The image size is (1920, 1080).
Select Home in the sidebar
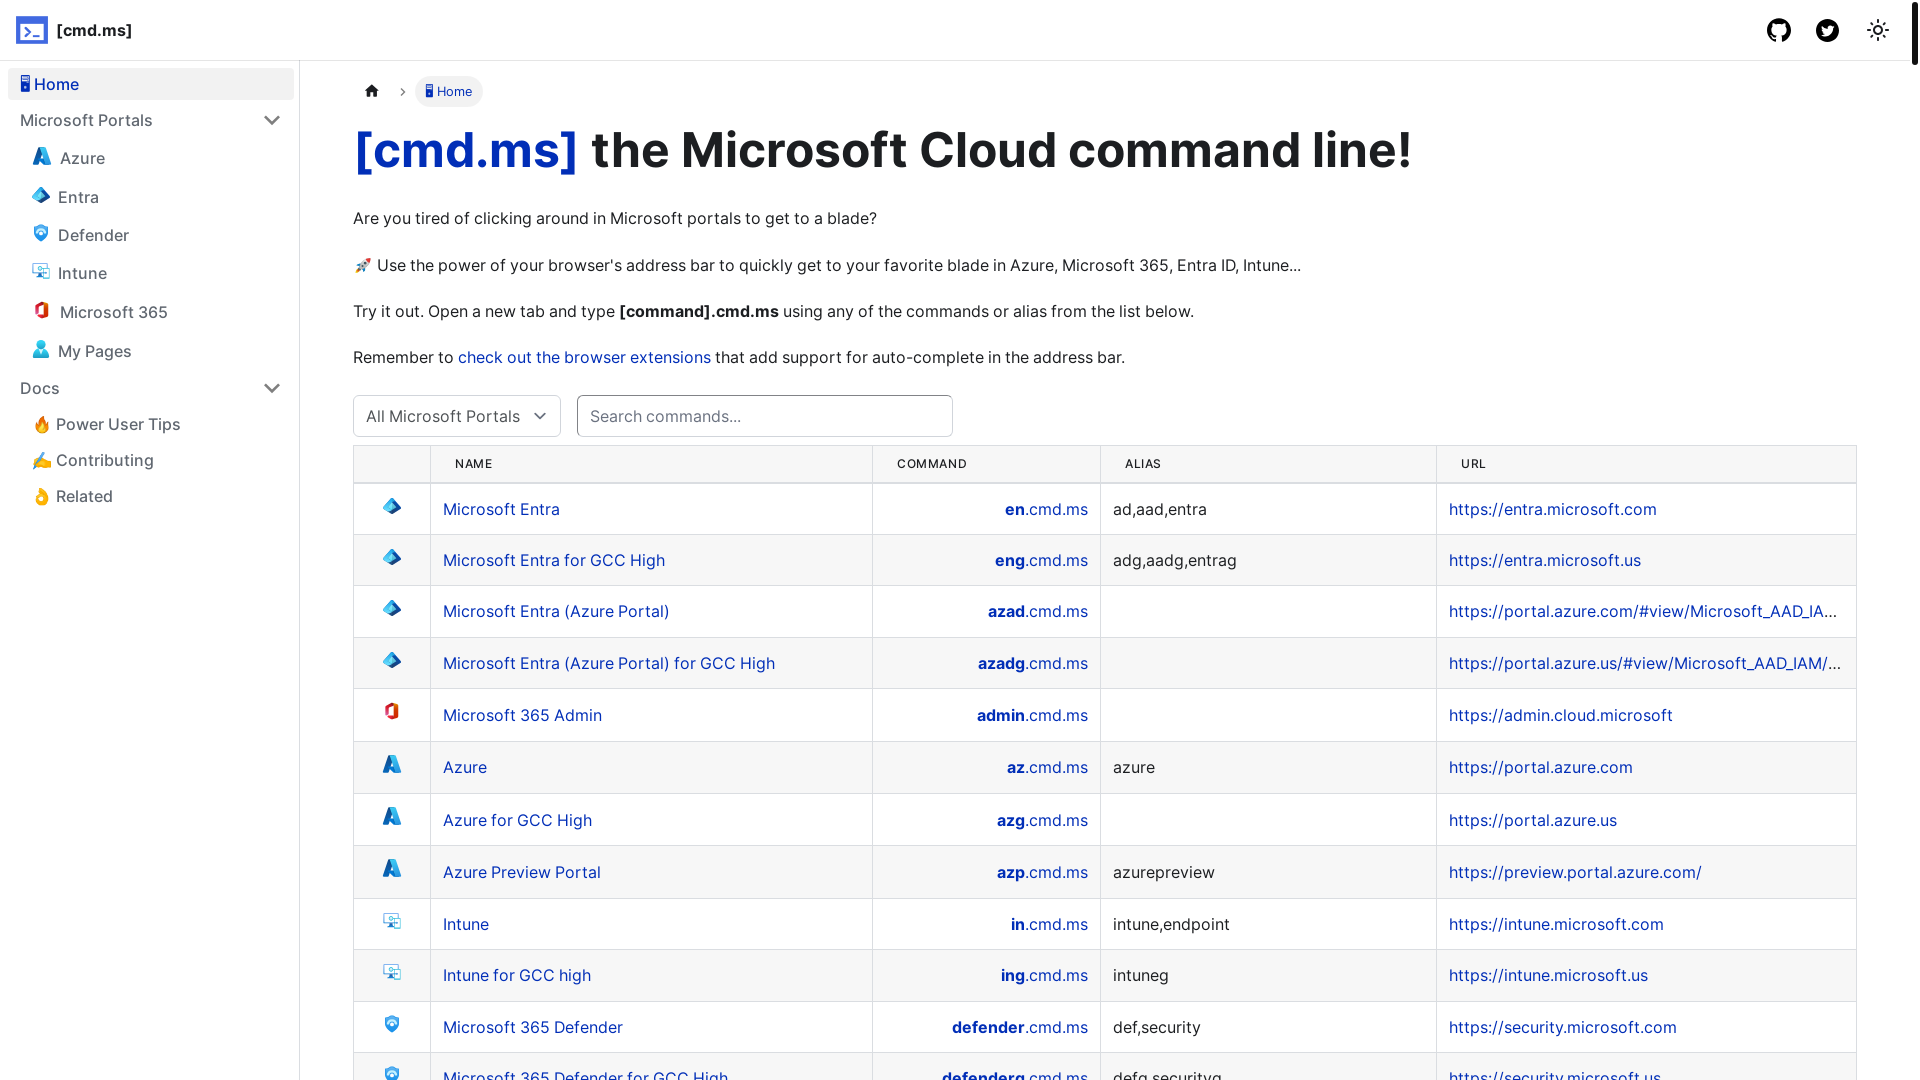click(x=151, y=84)
